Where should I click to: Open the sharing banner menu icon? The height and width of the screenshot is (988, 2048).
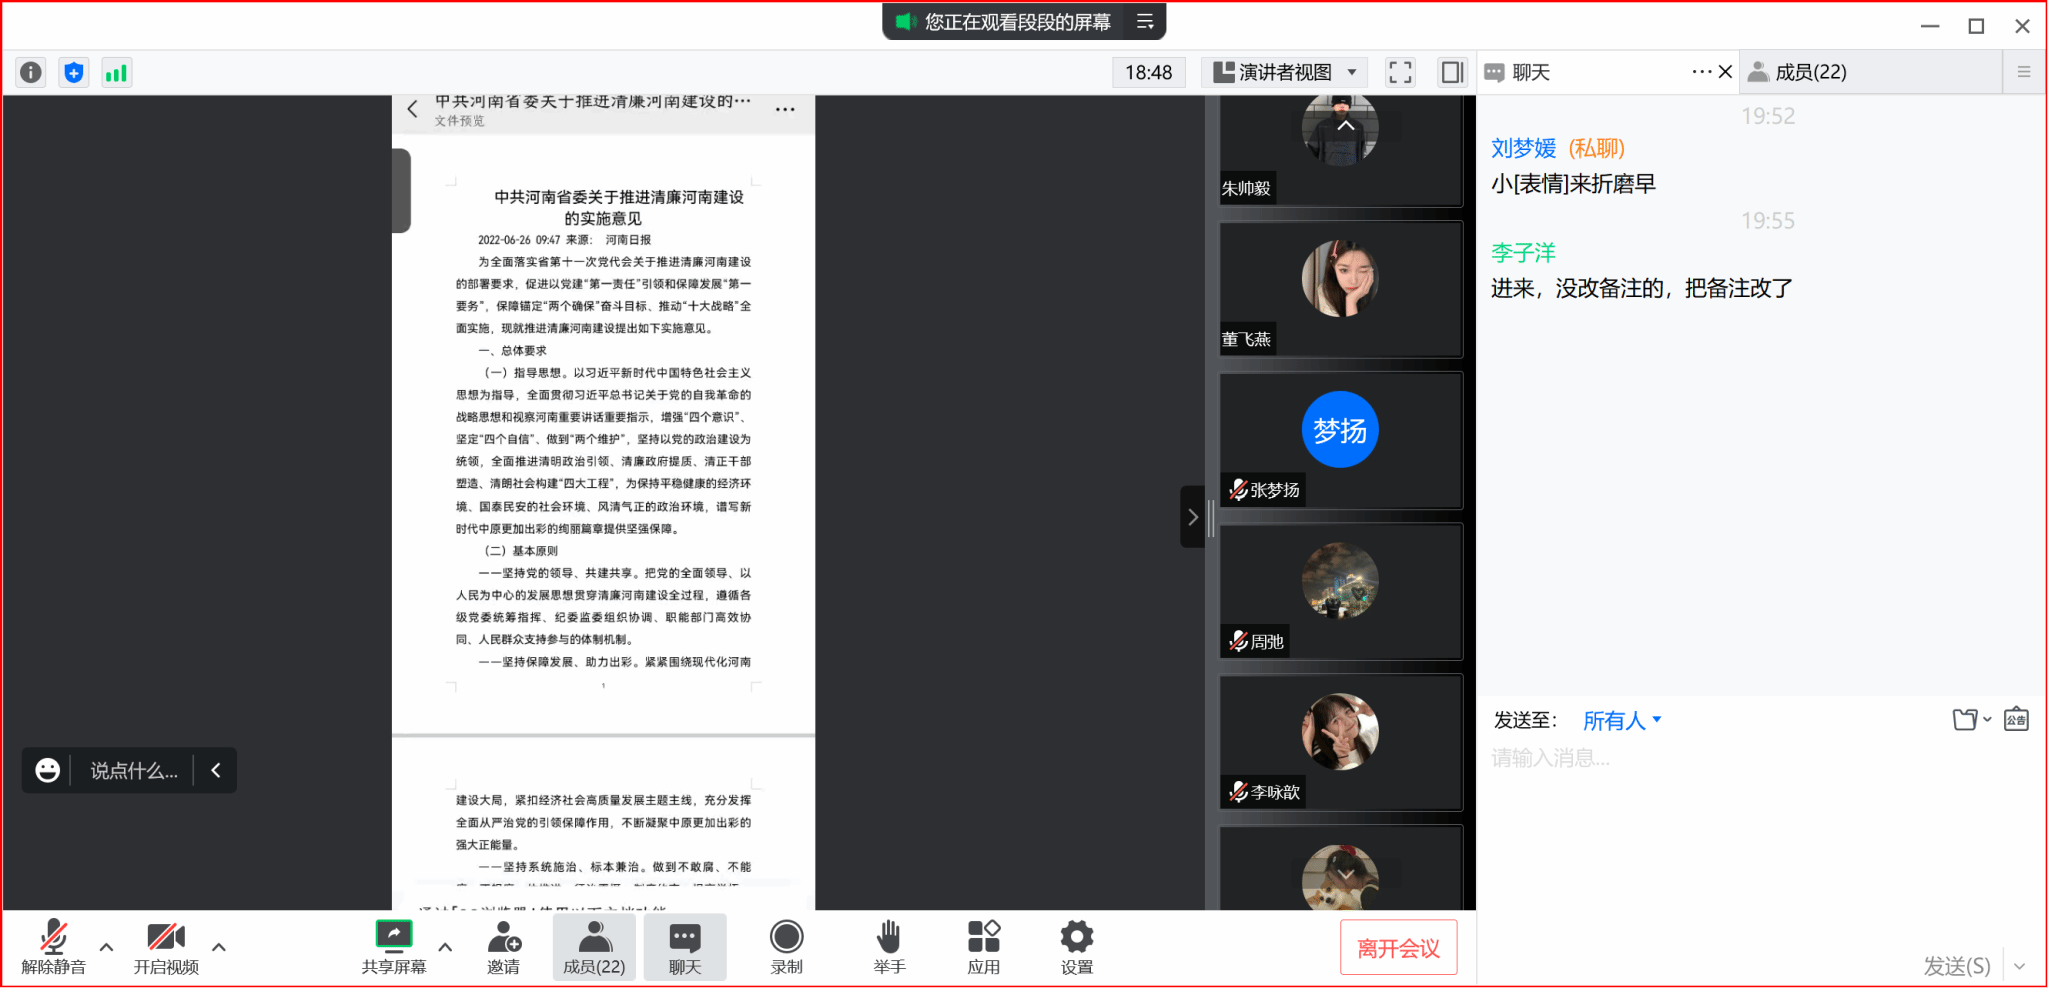pos(1146,21)
